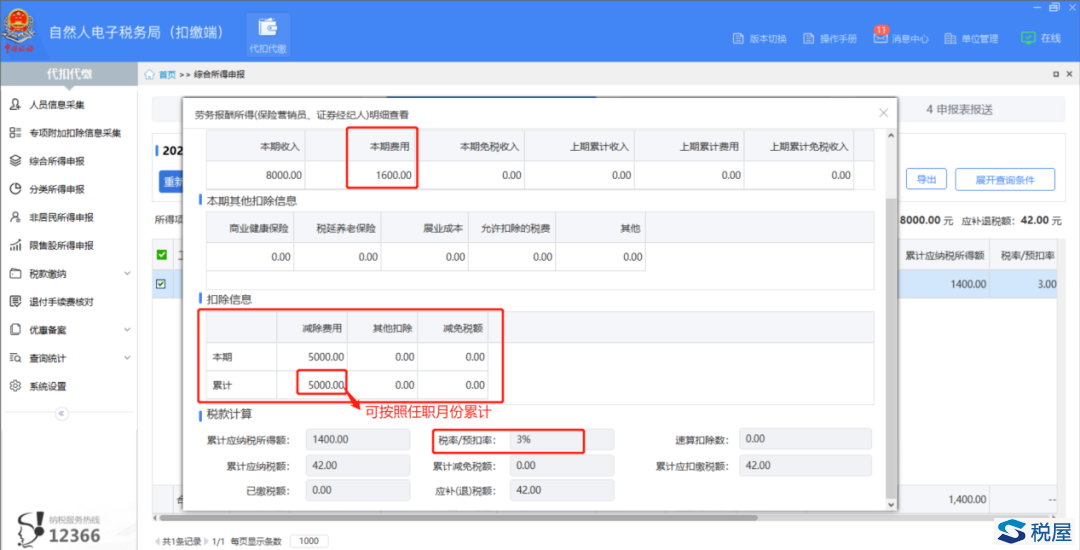Uncheck the first table row checkbox
Image resolution: width=1080 pixels, height=550 pixels.
coord(161,284)
